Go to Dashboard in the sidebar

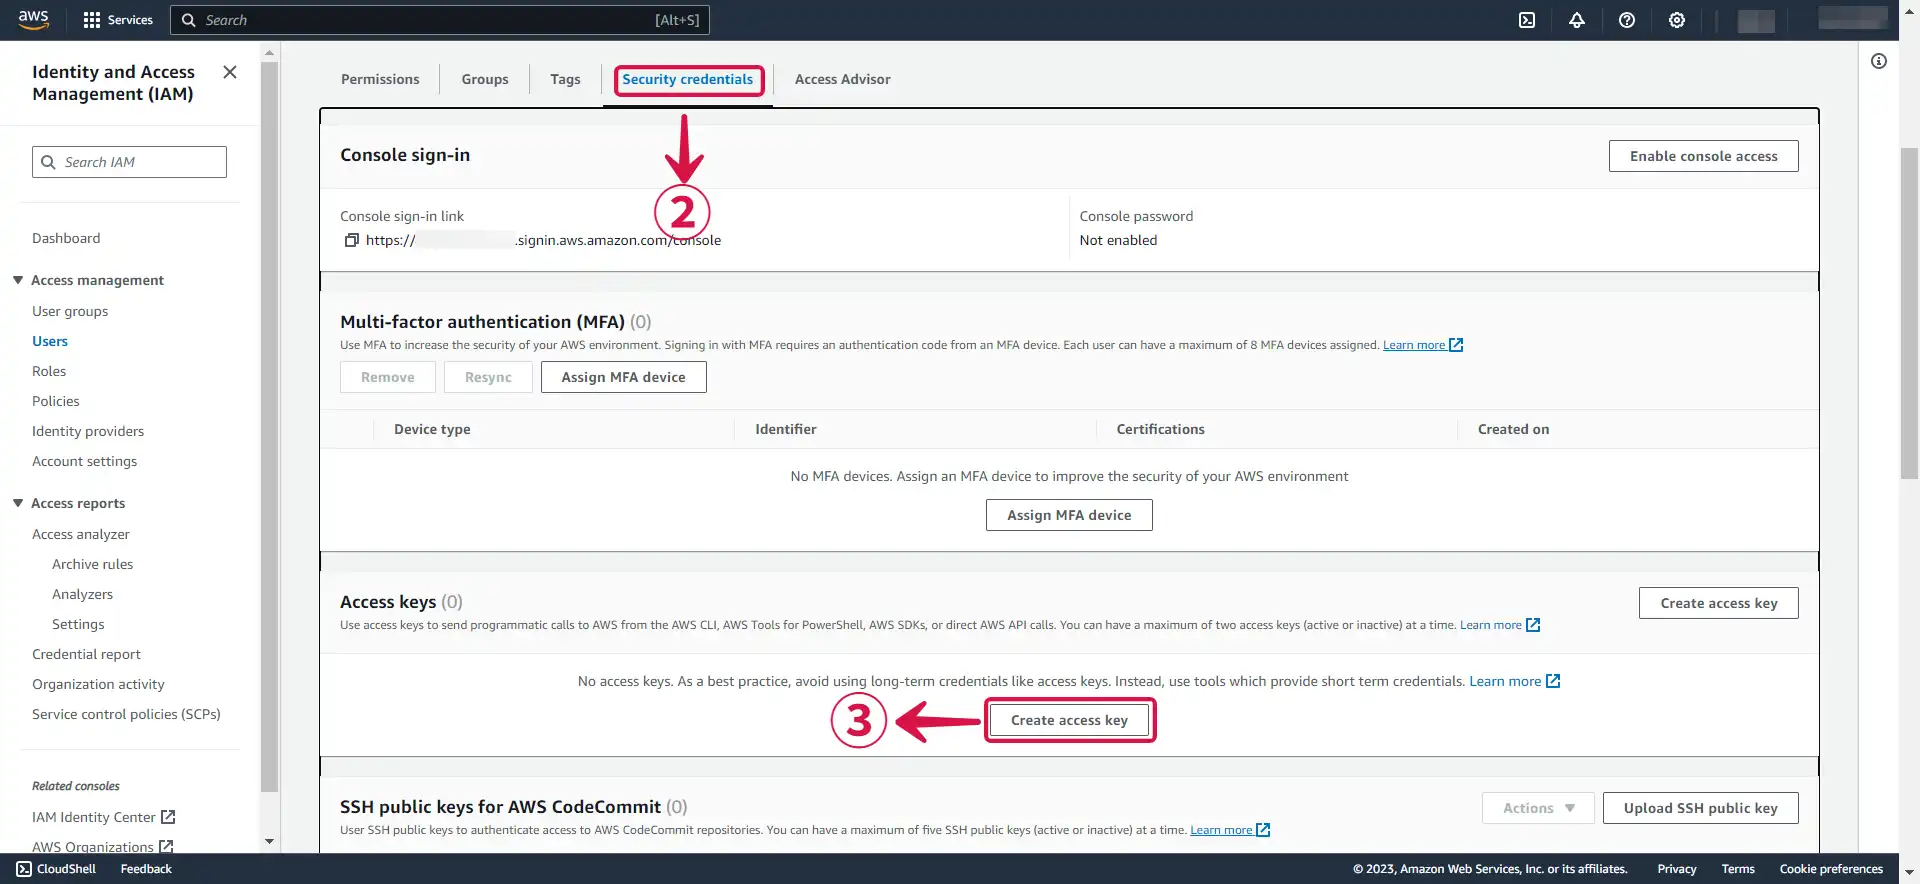click(66, 238)
